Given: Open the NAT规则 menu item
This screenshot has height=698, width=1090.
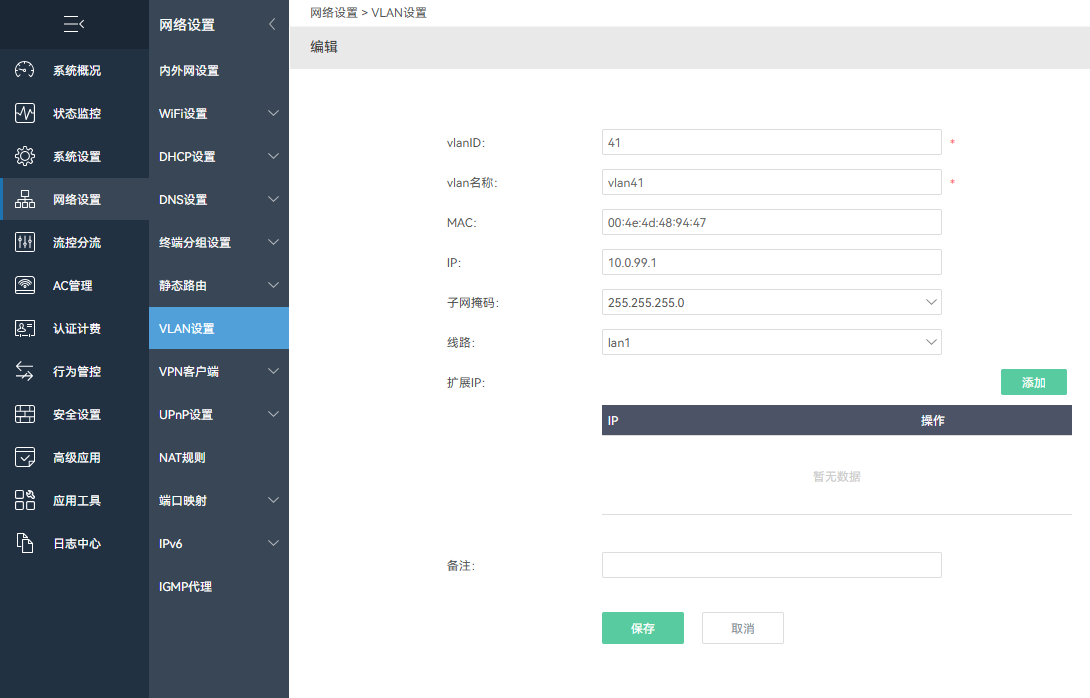Looking at the screenshot, I should click(182, 458).
